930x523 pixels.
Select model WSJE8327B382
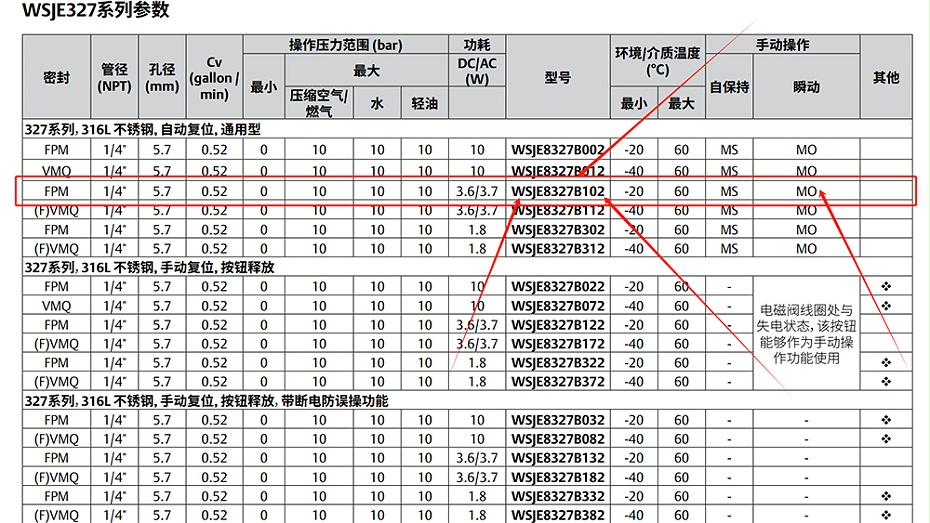coord(558,515)
